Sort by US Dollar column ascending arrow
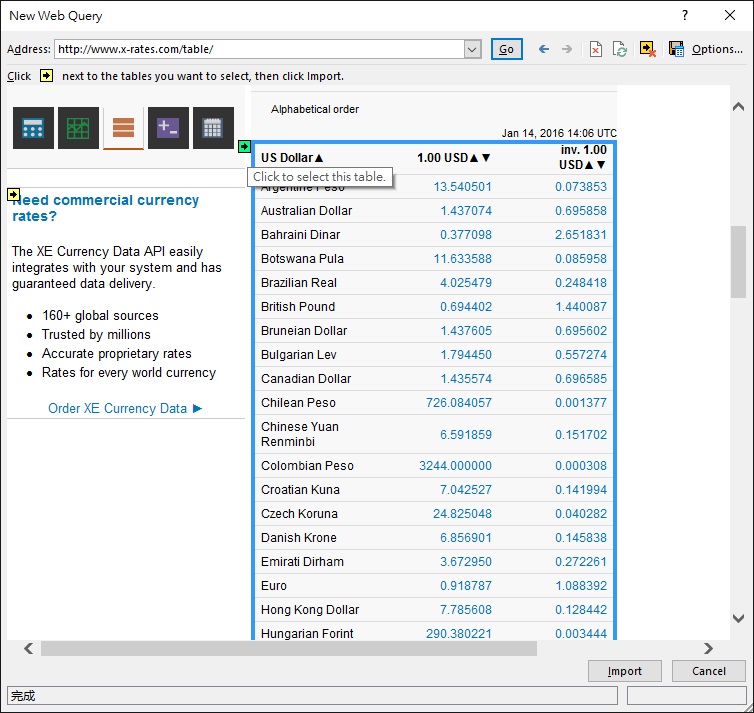The width and height of the screenshot is (754, 713). [x=320, y=158]
